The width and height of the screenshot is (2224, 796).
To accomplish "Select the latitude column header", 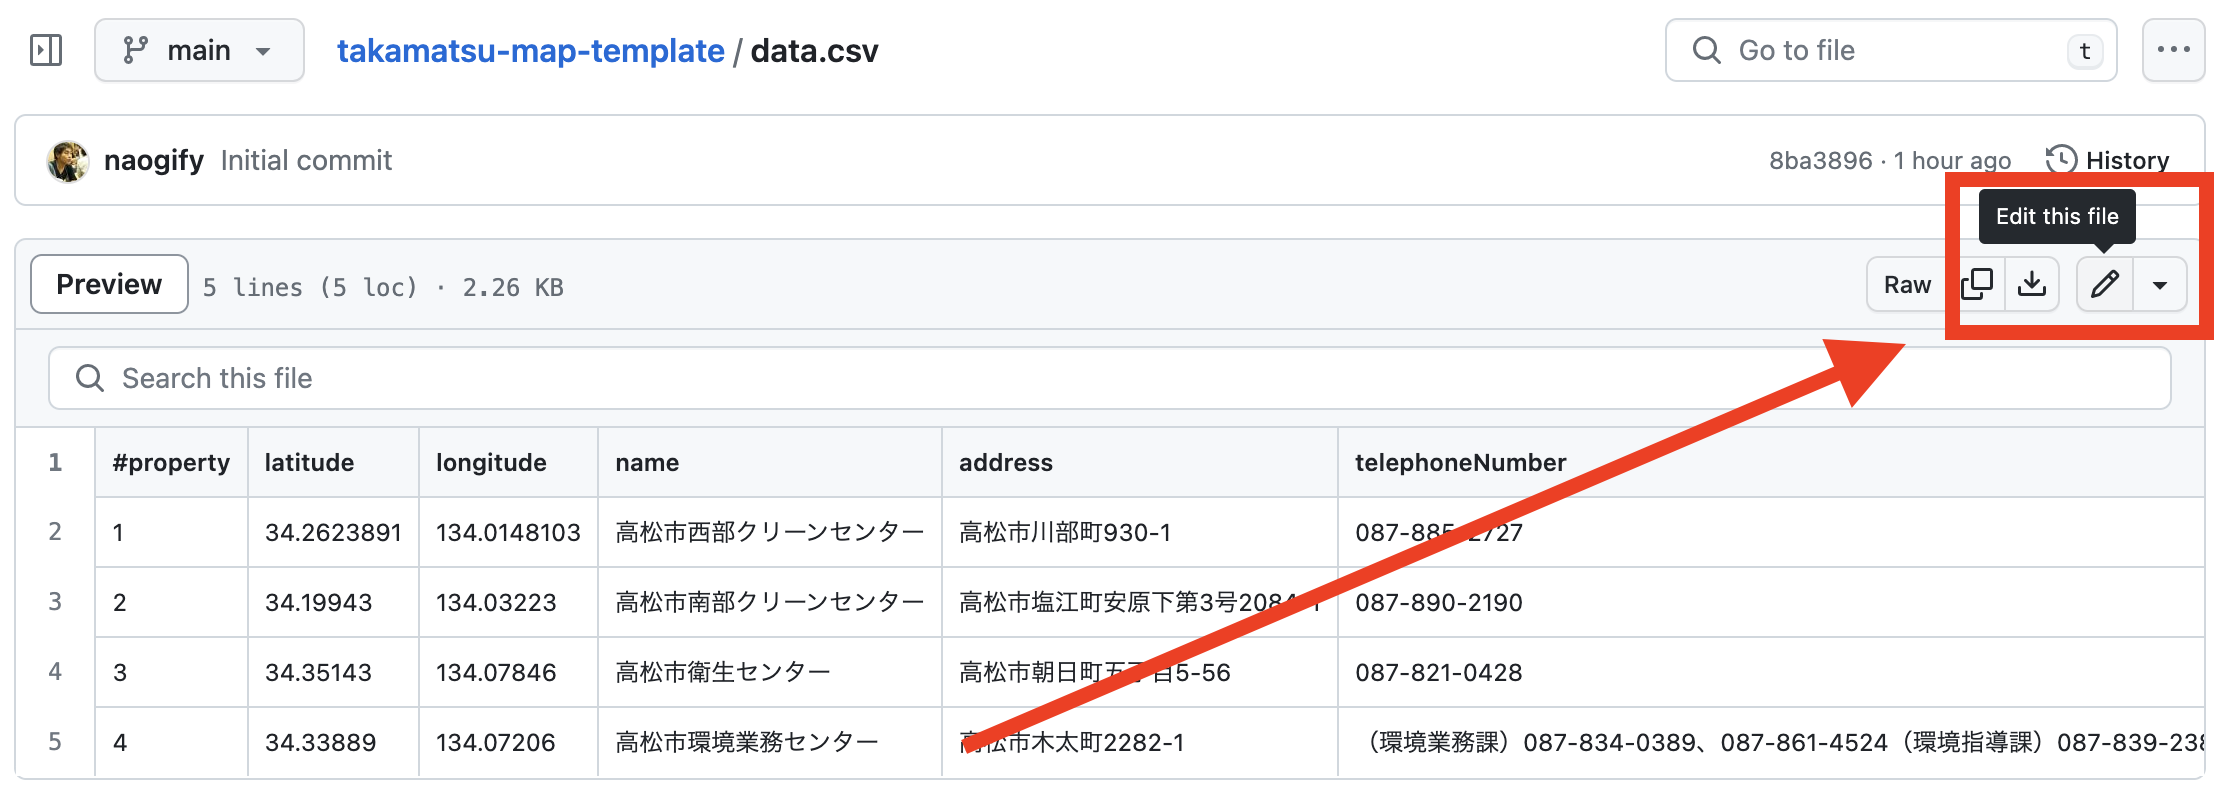I will (x=309, y=462).
